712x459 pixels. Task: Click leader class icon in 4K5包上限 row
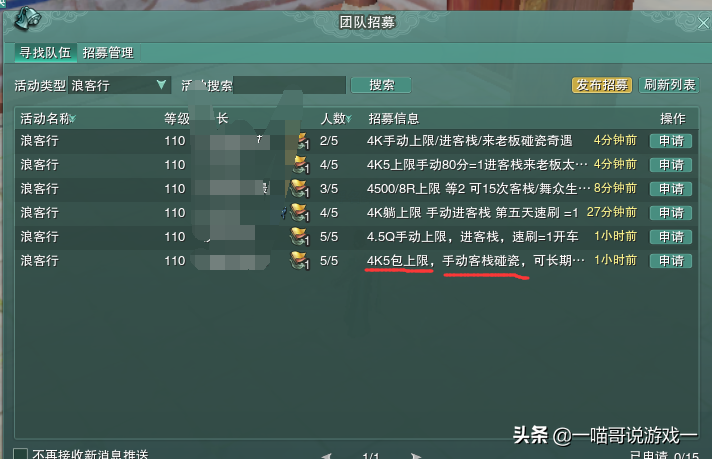click(300, 261)
